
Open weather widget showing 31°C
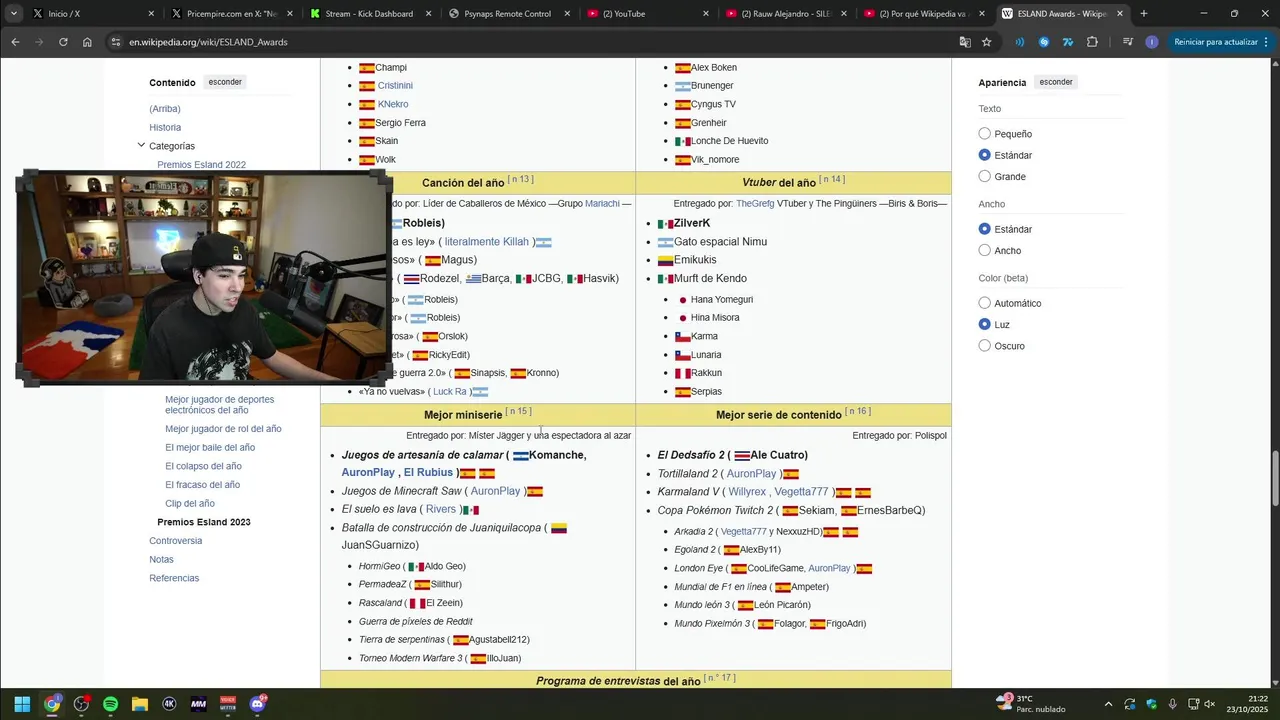(1030, 704)
